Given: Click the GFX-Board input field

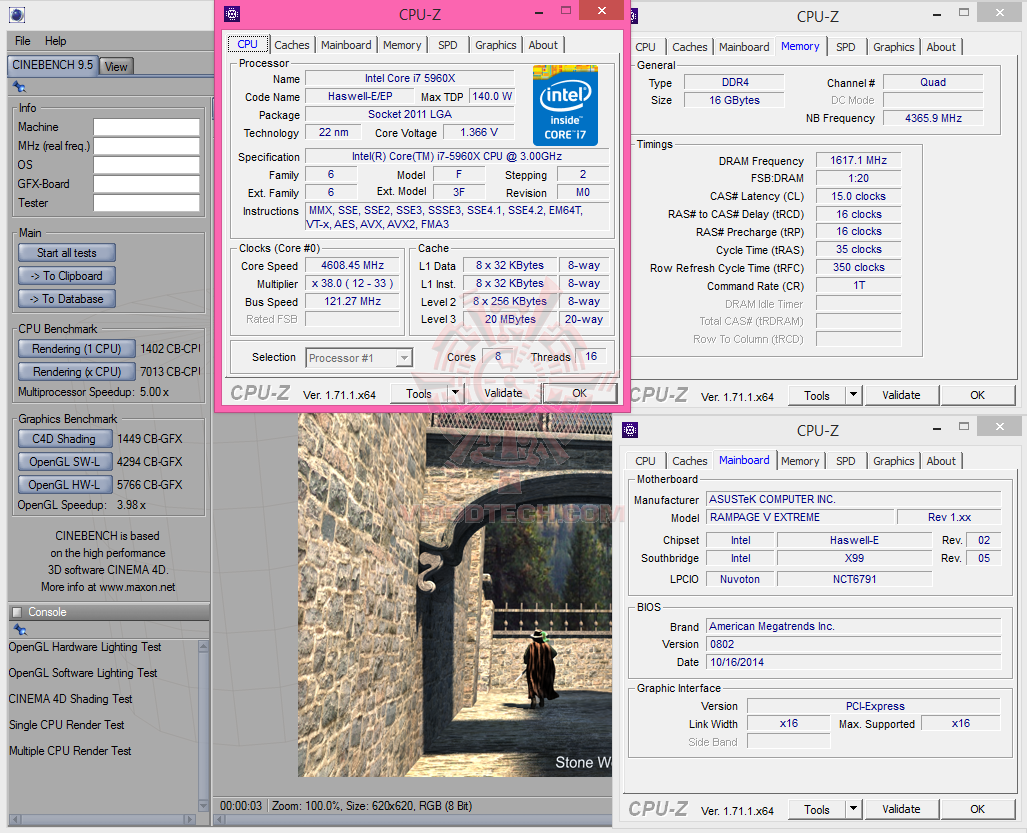Looking at the screenshot, I should click(147, 184).
